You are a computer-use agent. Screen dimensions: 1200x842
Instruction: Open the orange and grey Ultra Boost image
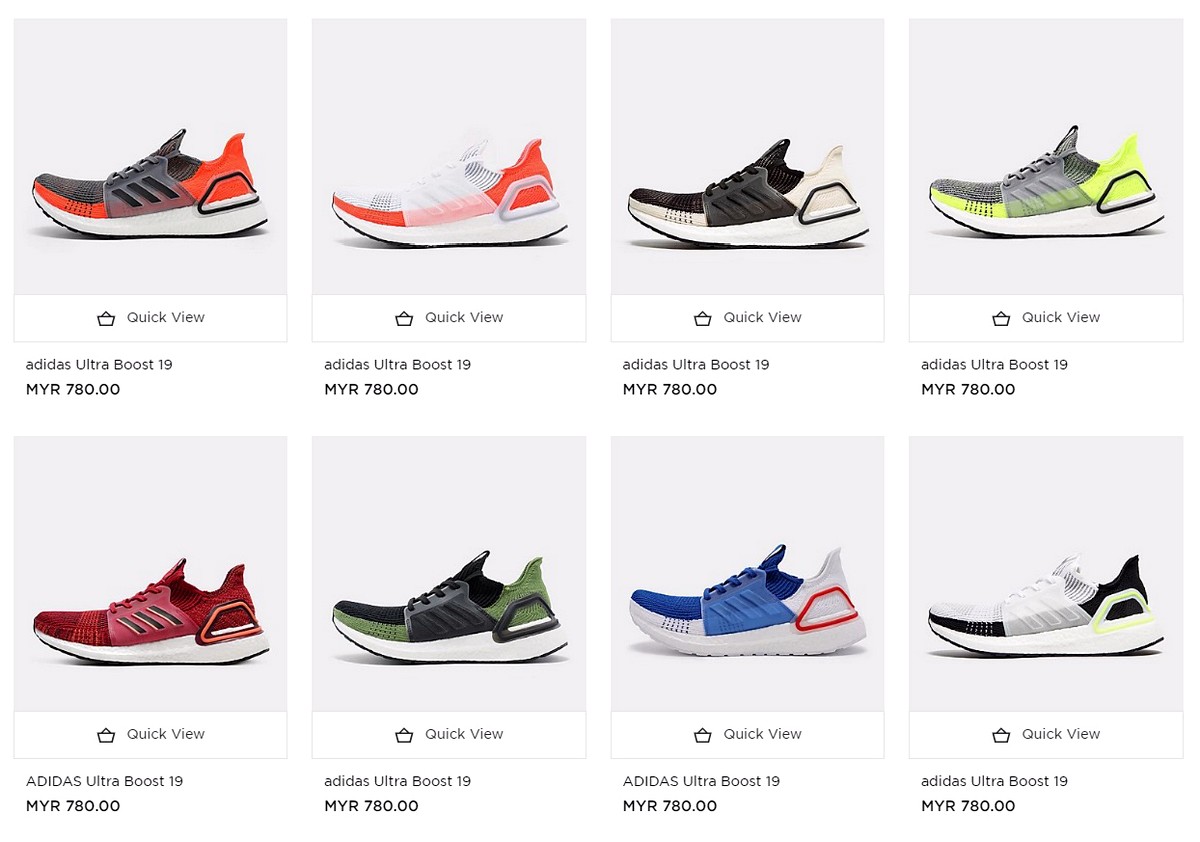tap(150, 156)
